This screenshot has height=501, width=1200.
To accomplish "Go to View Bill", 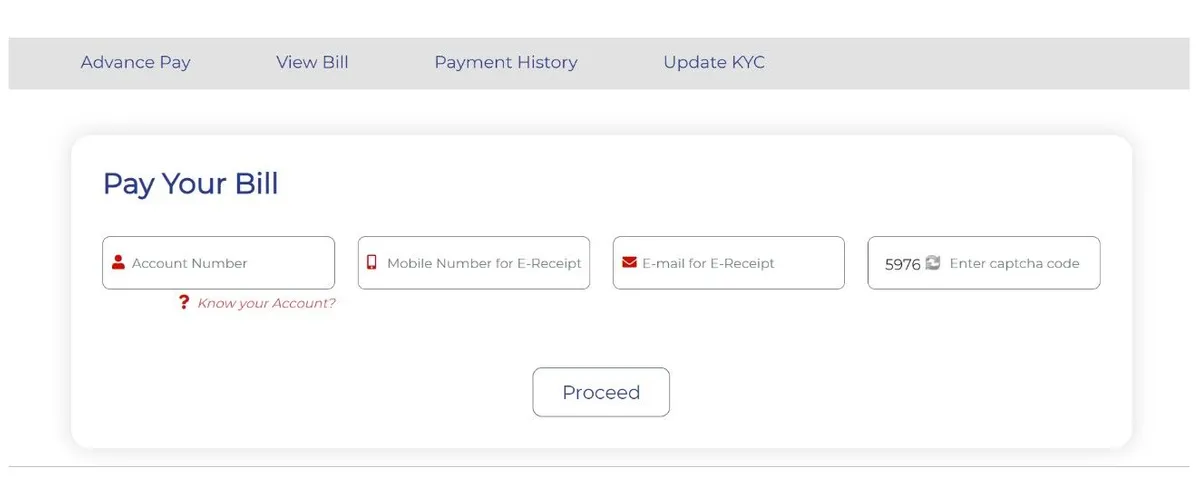I will click(312, 62).
